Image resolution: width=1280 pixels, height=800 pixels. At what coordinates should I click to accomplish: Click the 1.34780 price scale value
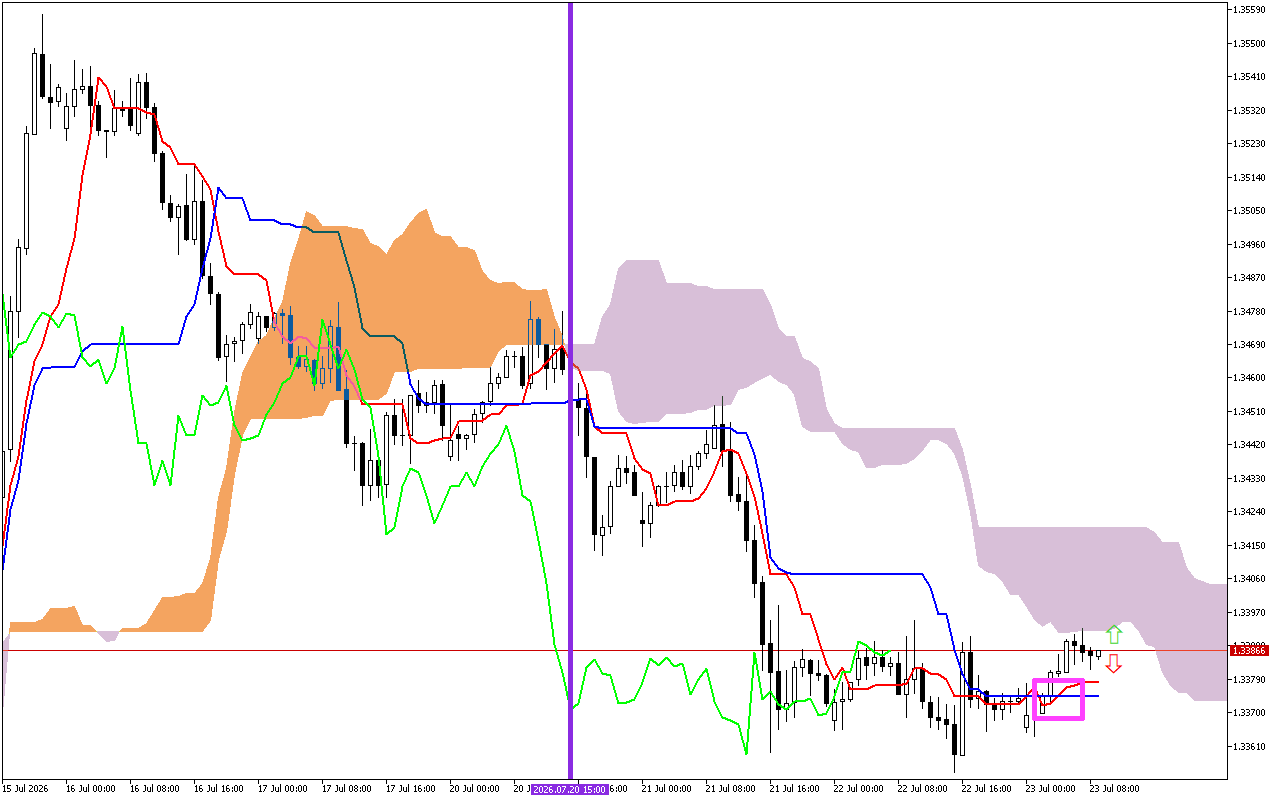[1251, 312]
